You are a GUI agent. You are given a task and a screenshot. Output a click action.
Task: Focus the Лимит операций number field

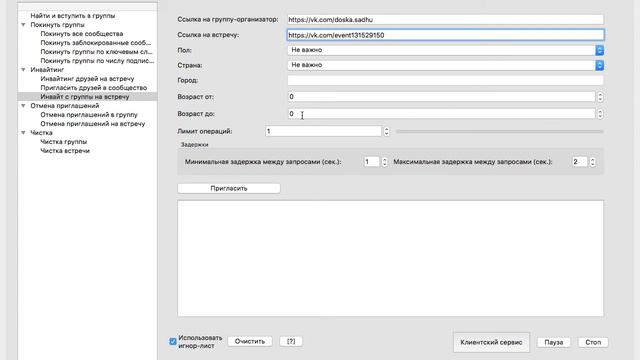click(323, 131)
